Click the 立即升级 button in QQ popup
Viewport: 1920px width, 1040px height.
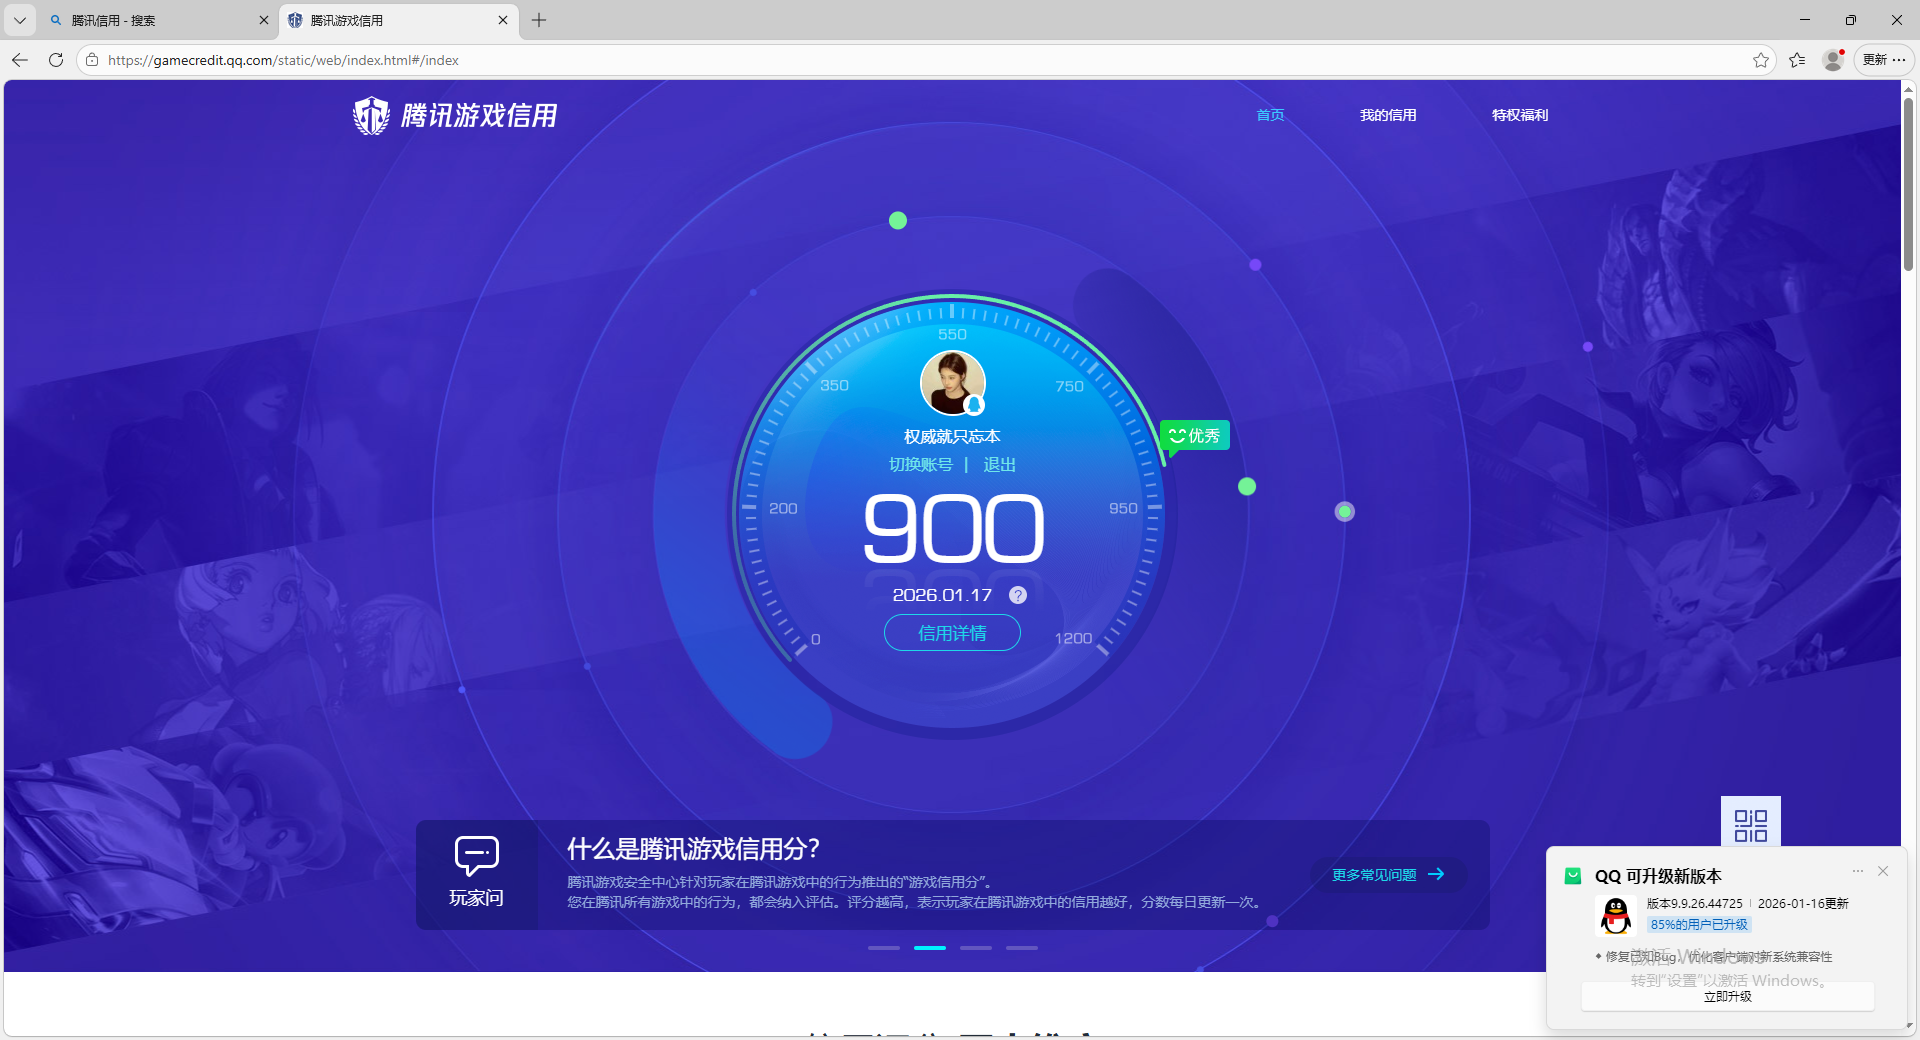click(1727, 996)
